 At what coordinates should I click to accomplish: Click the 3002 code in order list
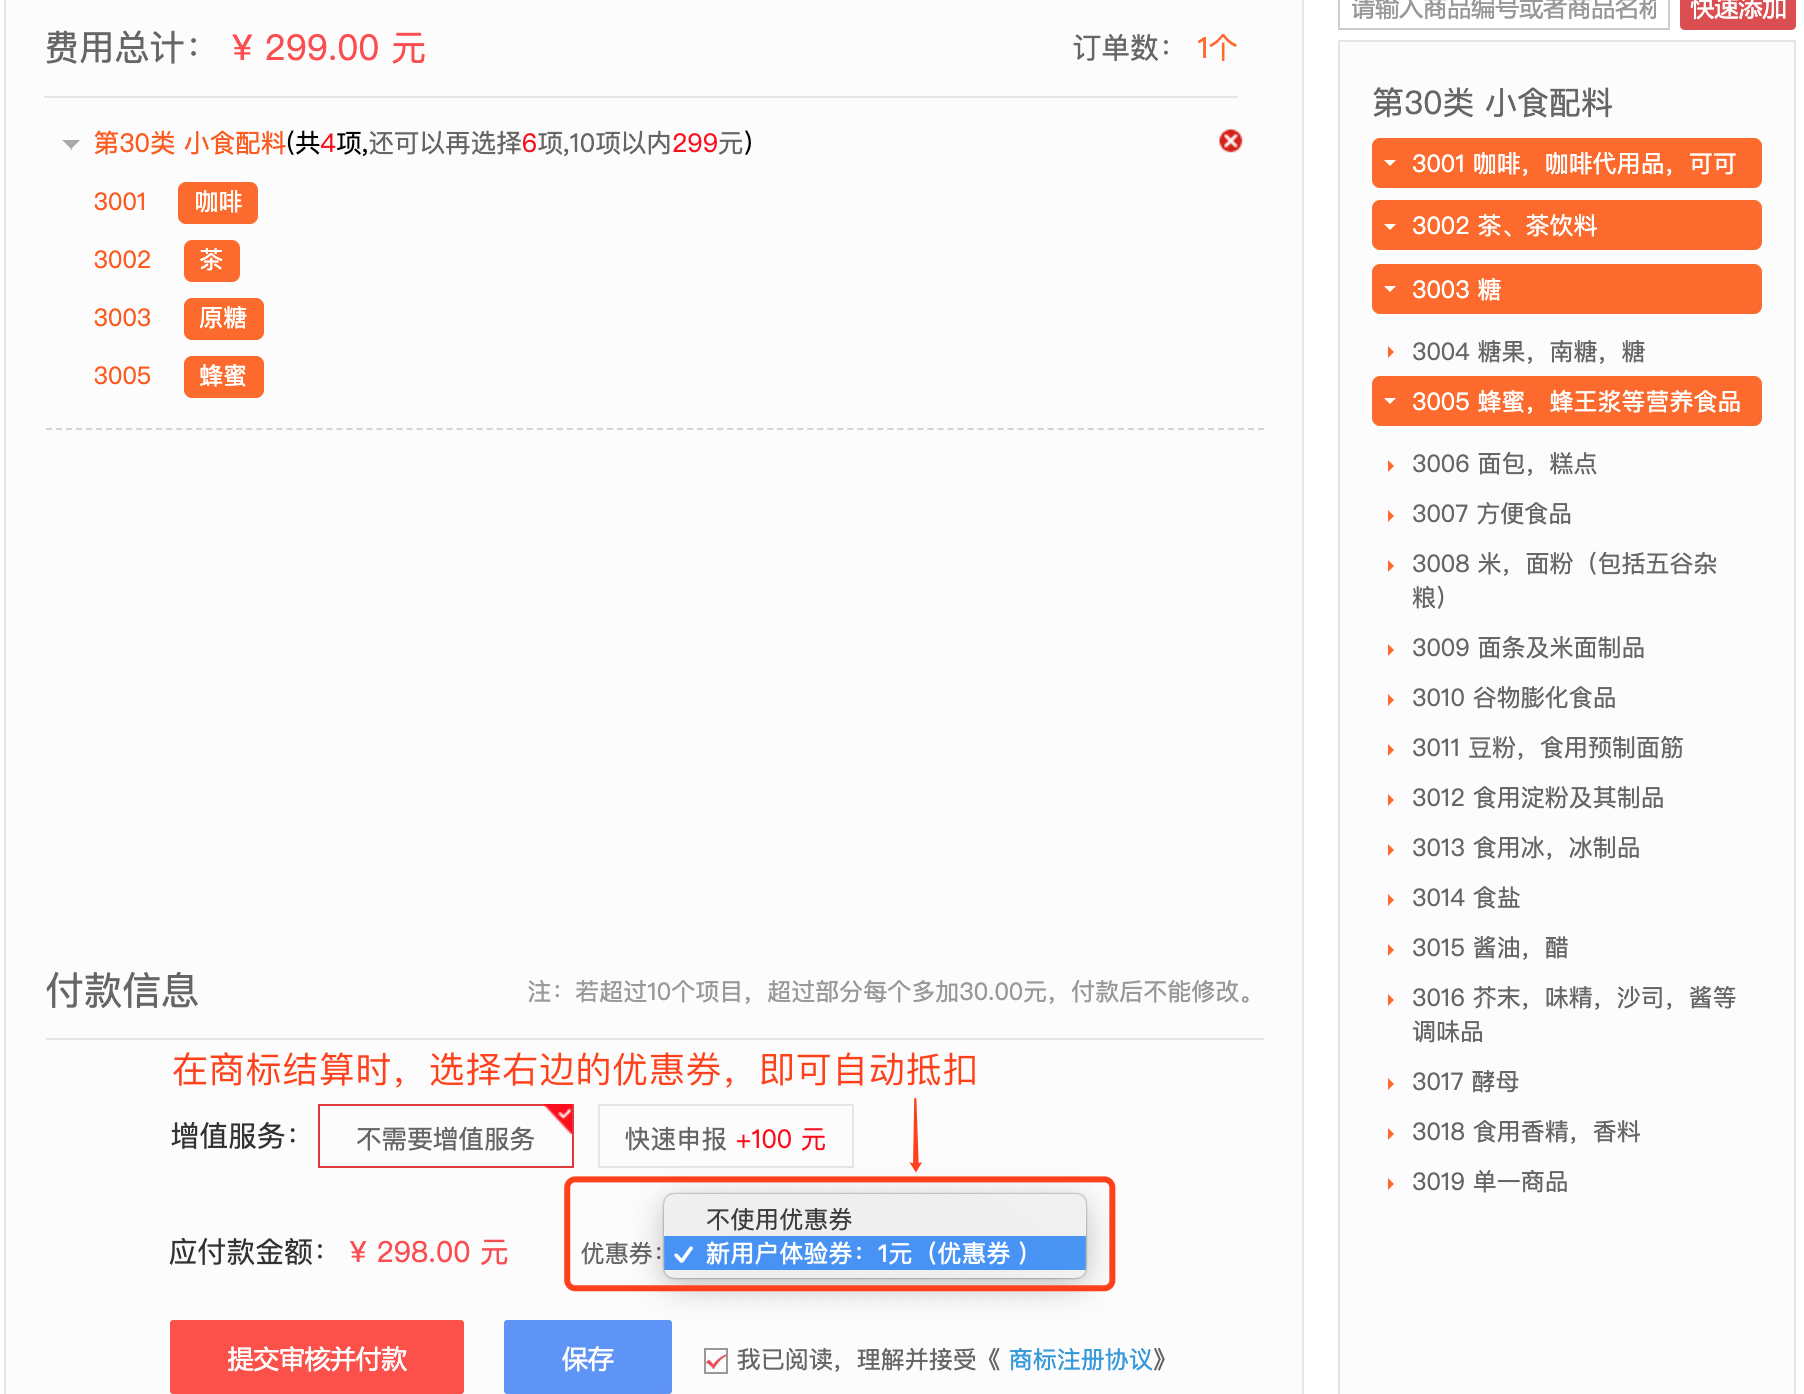click(x=122, y=260)
